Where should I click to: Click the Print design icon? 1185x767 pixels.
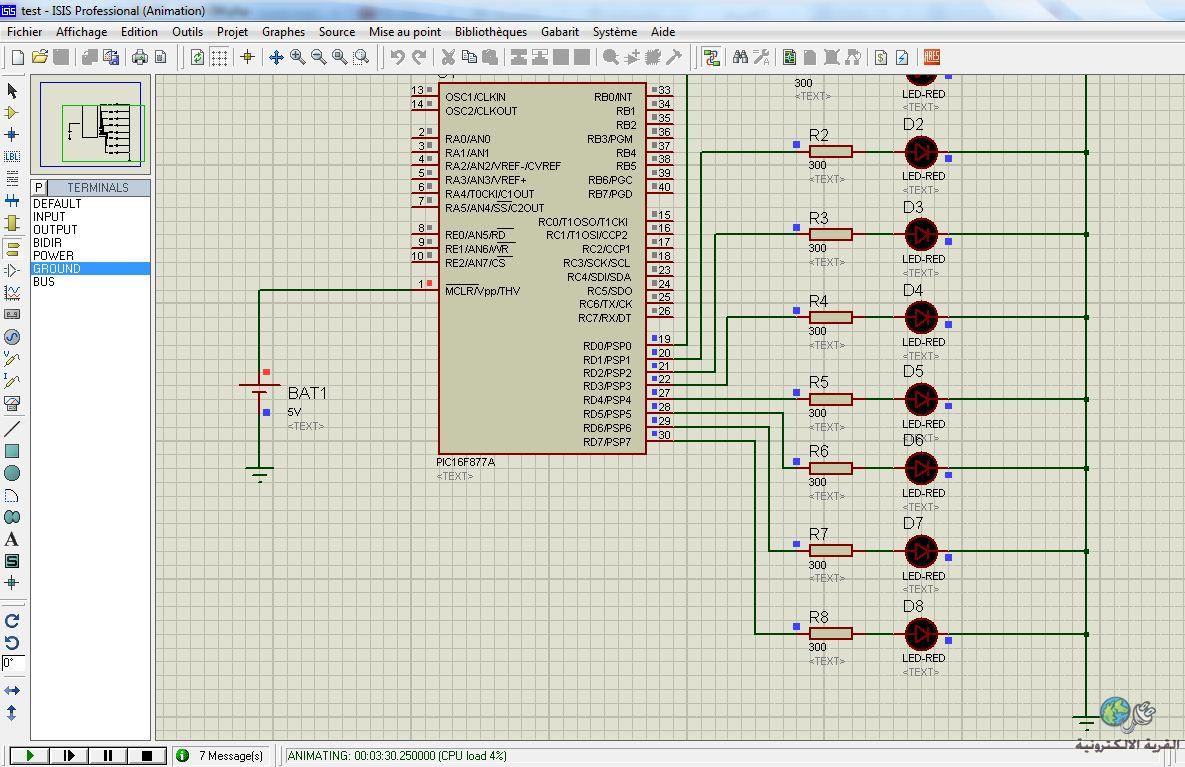pos(140,57)
